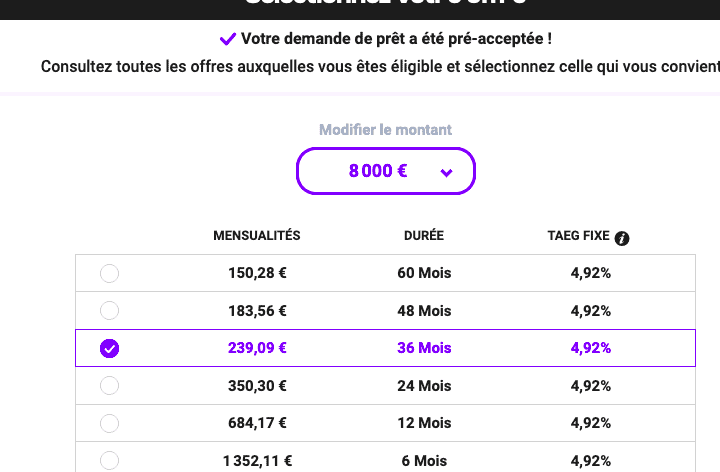The image size is (720, 472).
Task: Click the 684,17 € monthly payment
Action: point(257,423)
